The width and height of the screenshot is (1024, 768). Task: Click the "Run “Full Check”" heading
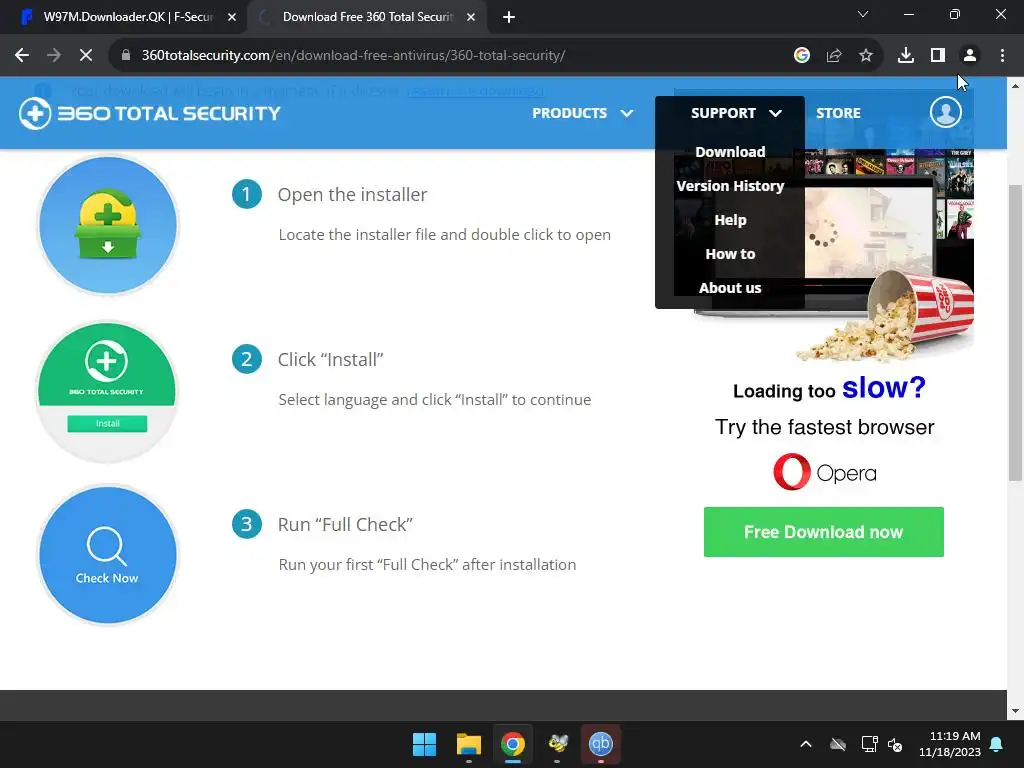point(345,524)
